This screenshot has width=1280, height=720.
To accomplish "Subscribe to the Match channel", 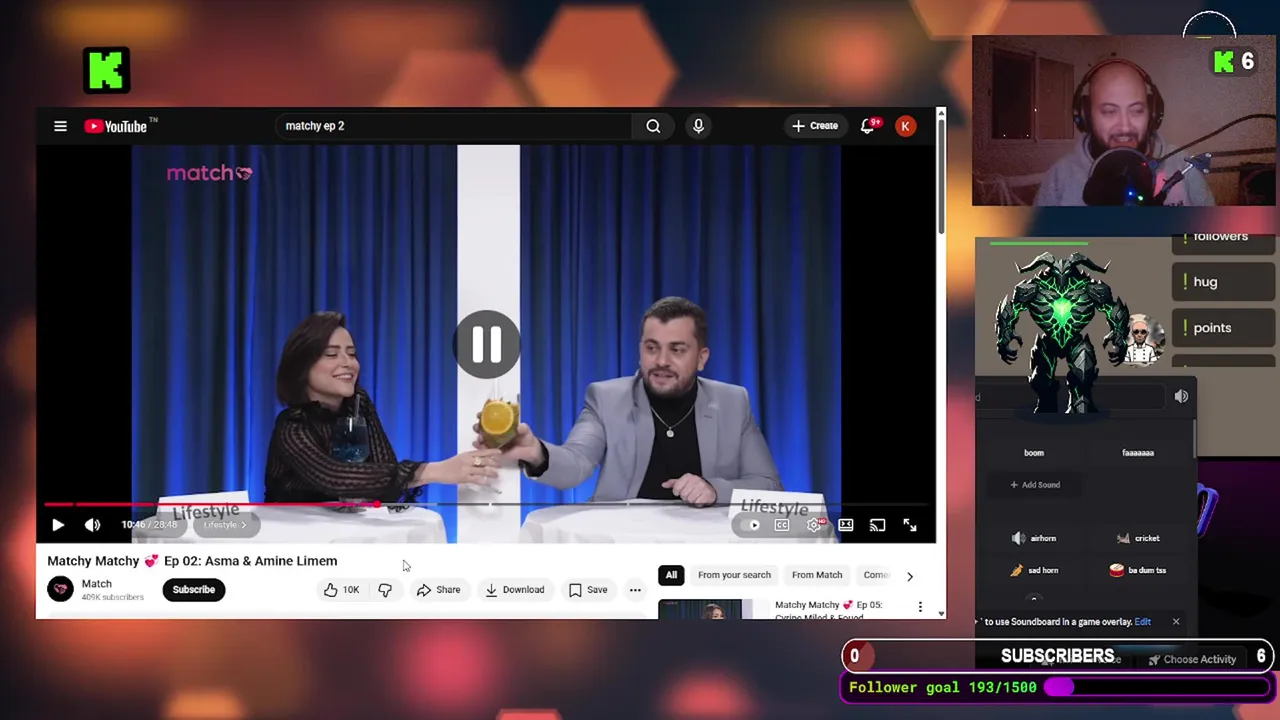I will tap(193, 590).
